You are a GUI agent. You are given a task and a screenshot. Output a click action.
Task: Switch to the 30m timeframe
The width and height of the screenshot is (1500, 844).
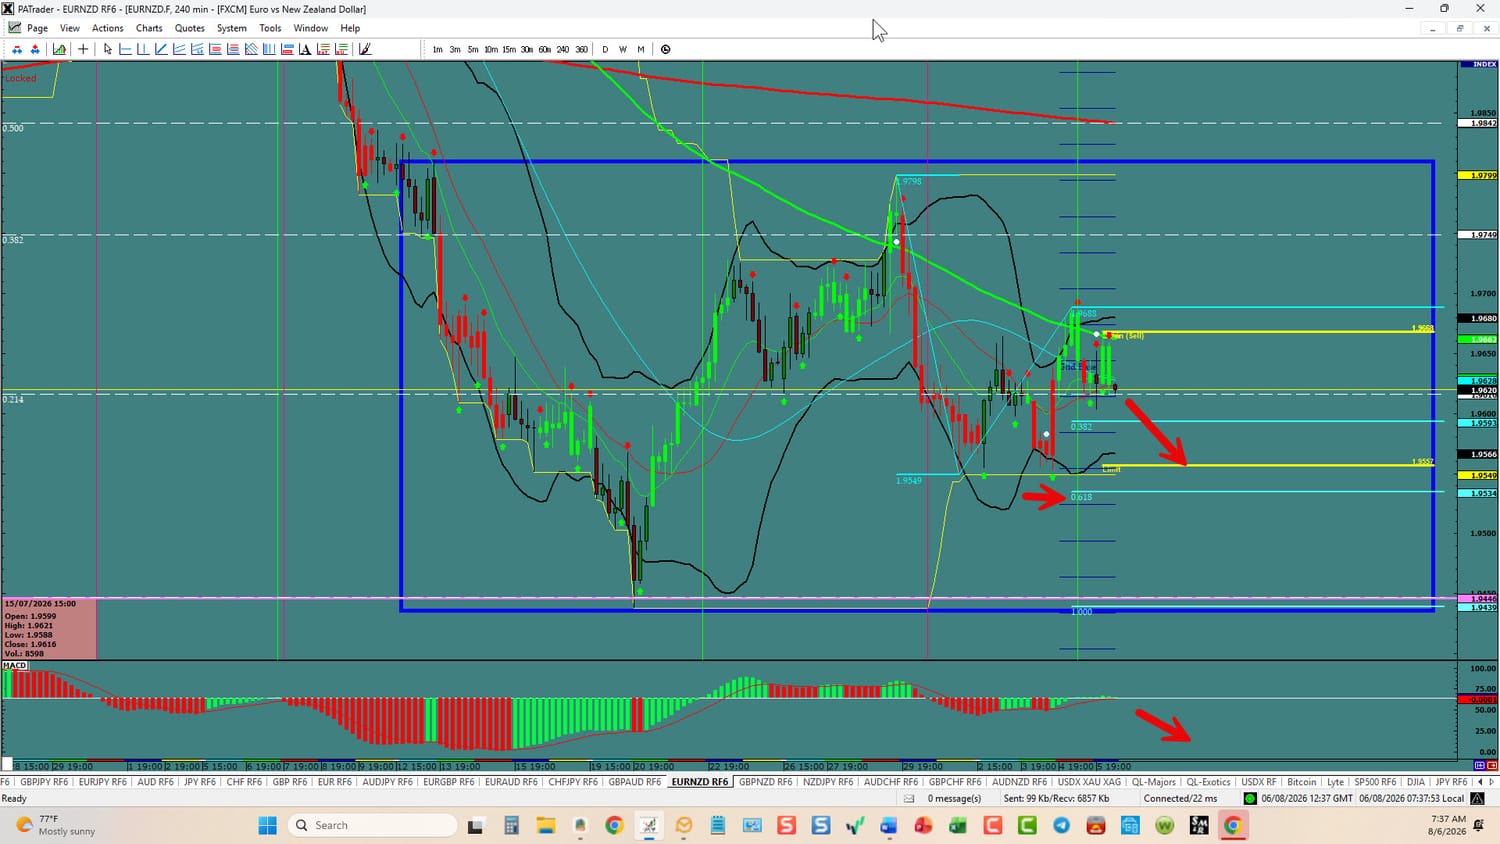point(527,49)
